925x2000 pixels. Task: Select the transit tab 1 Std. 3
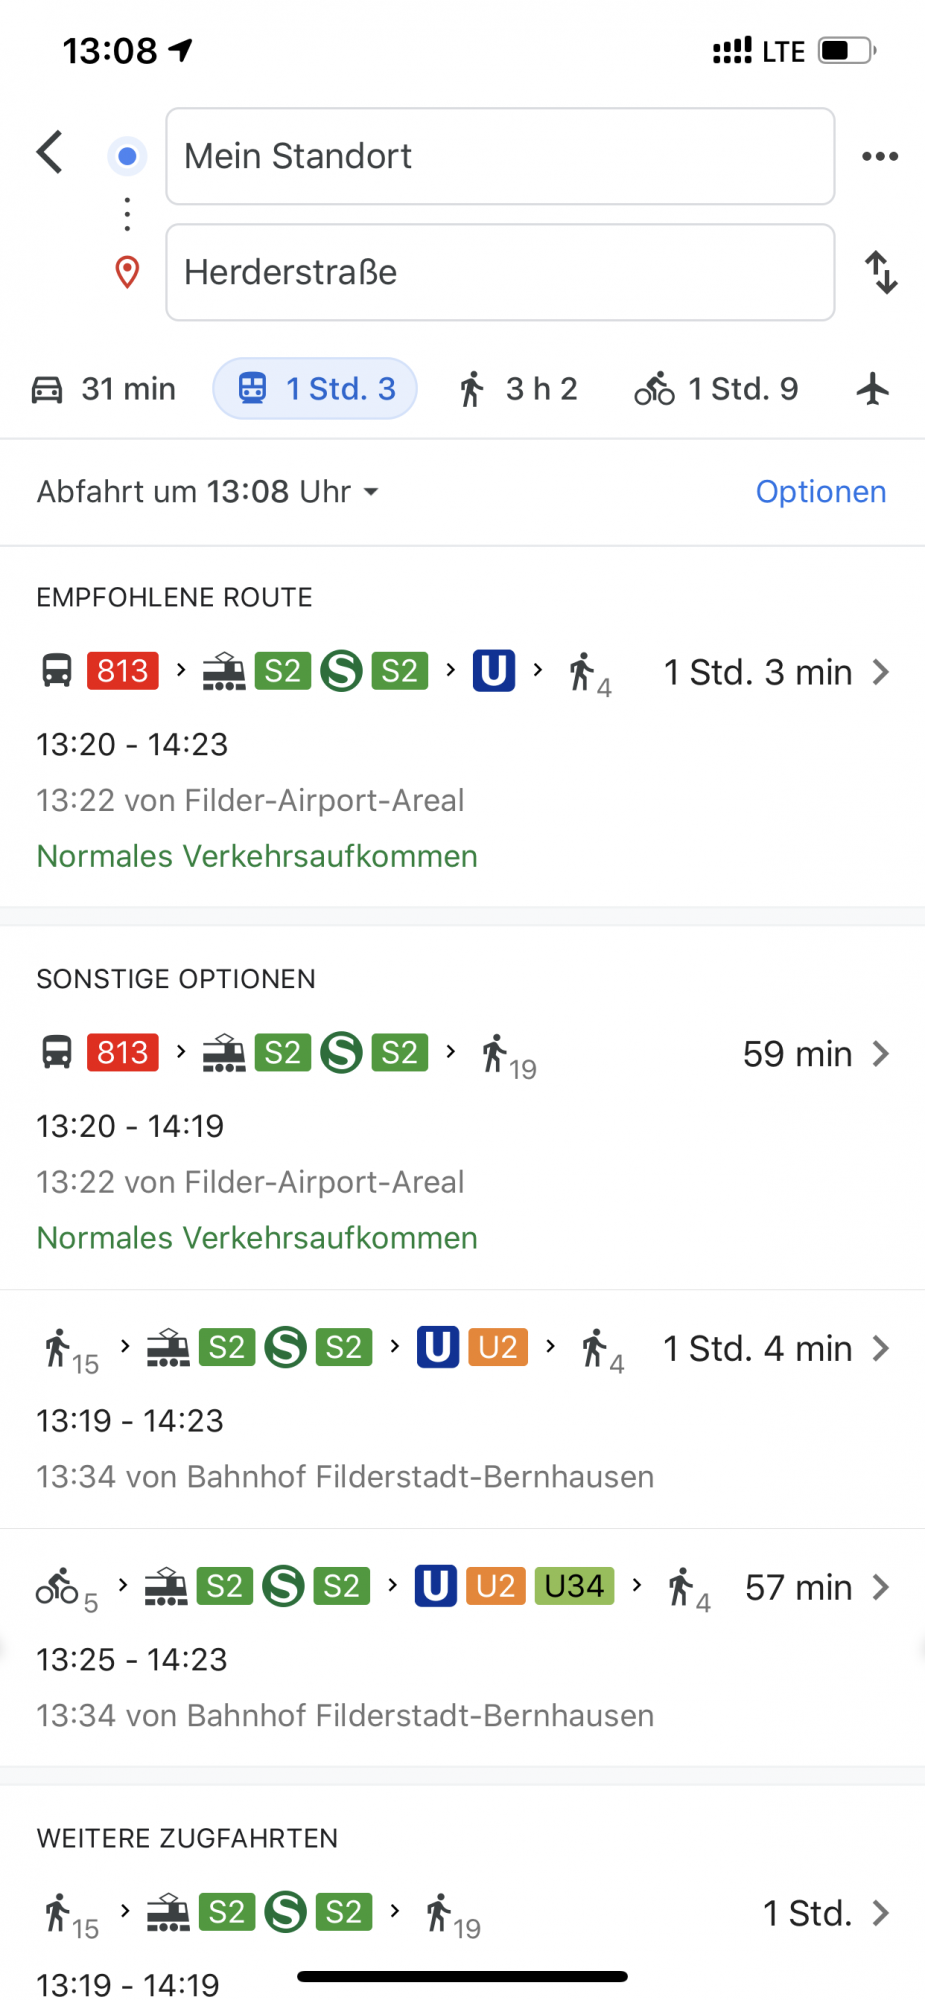315,389
